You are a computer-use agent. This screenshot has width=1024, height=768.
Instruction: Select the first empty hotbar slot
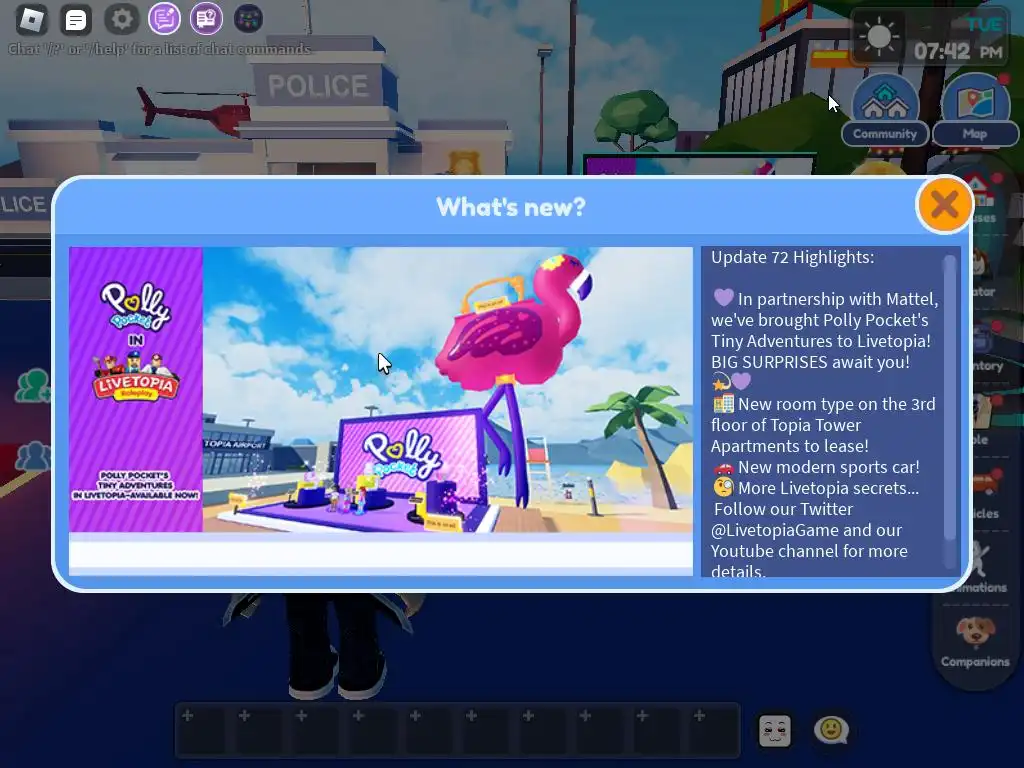(202, 729)
